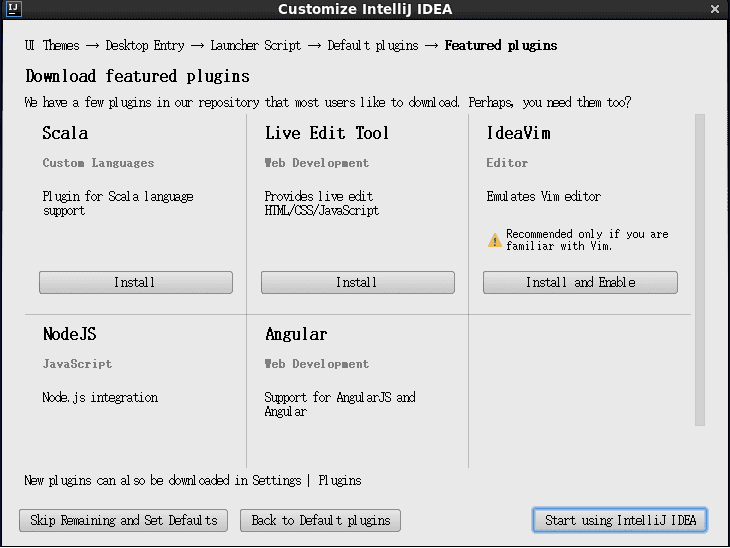Click the NodeJS plugin title
Viewport: 730px width, 548px height.
[70, 334]
